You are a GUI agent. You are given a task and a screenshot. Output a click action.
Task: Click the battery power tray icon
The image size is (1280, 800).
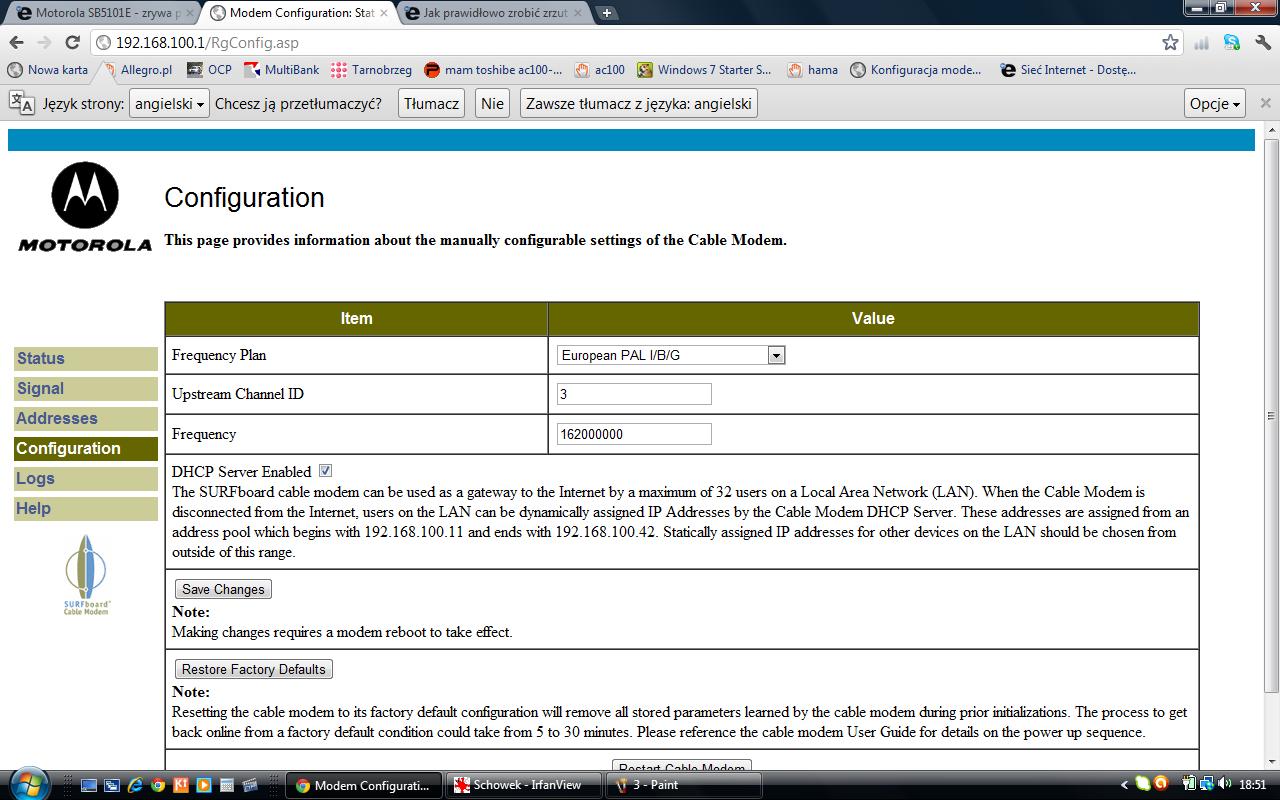coord(1190,785)
